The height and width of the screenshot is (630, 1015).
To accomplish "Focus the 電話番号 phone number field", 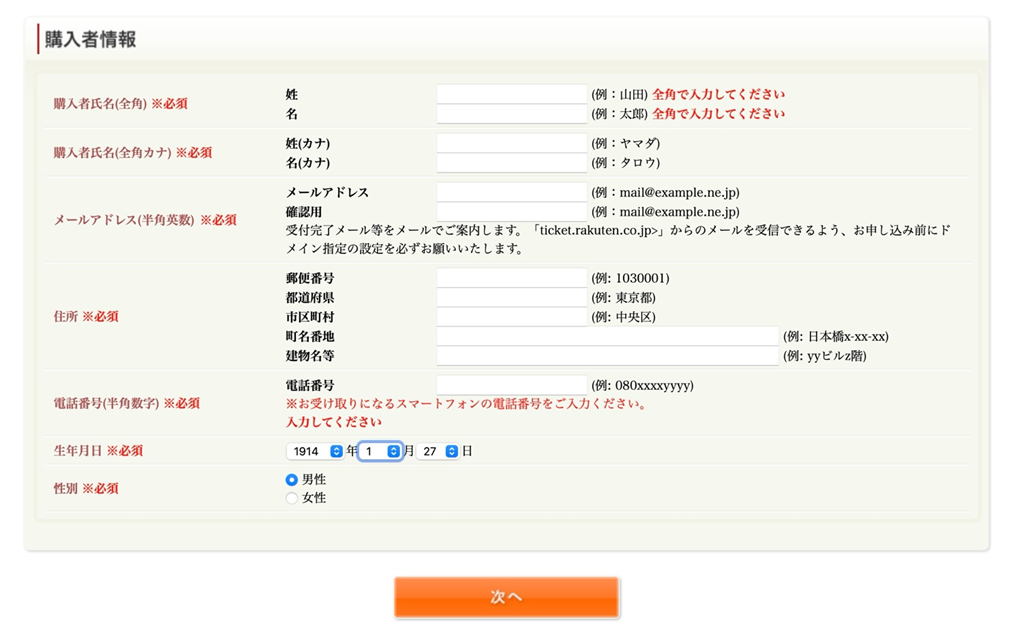I will 511,385.
